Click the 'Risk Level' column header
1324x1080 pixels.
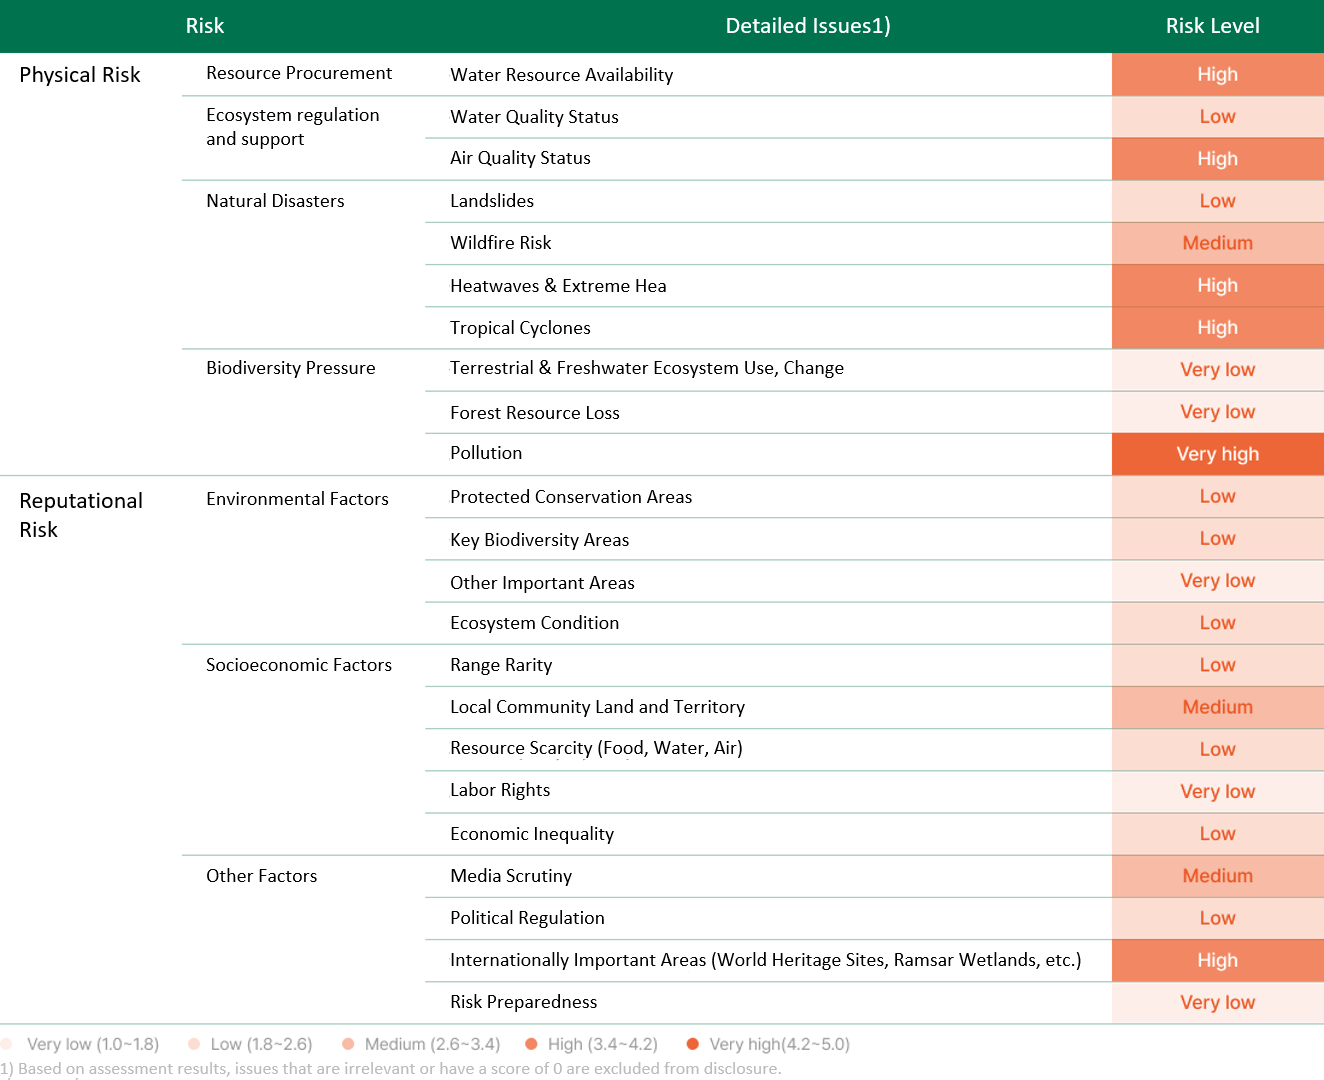point(1212,26)
